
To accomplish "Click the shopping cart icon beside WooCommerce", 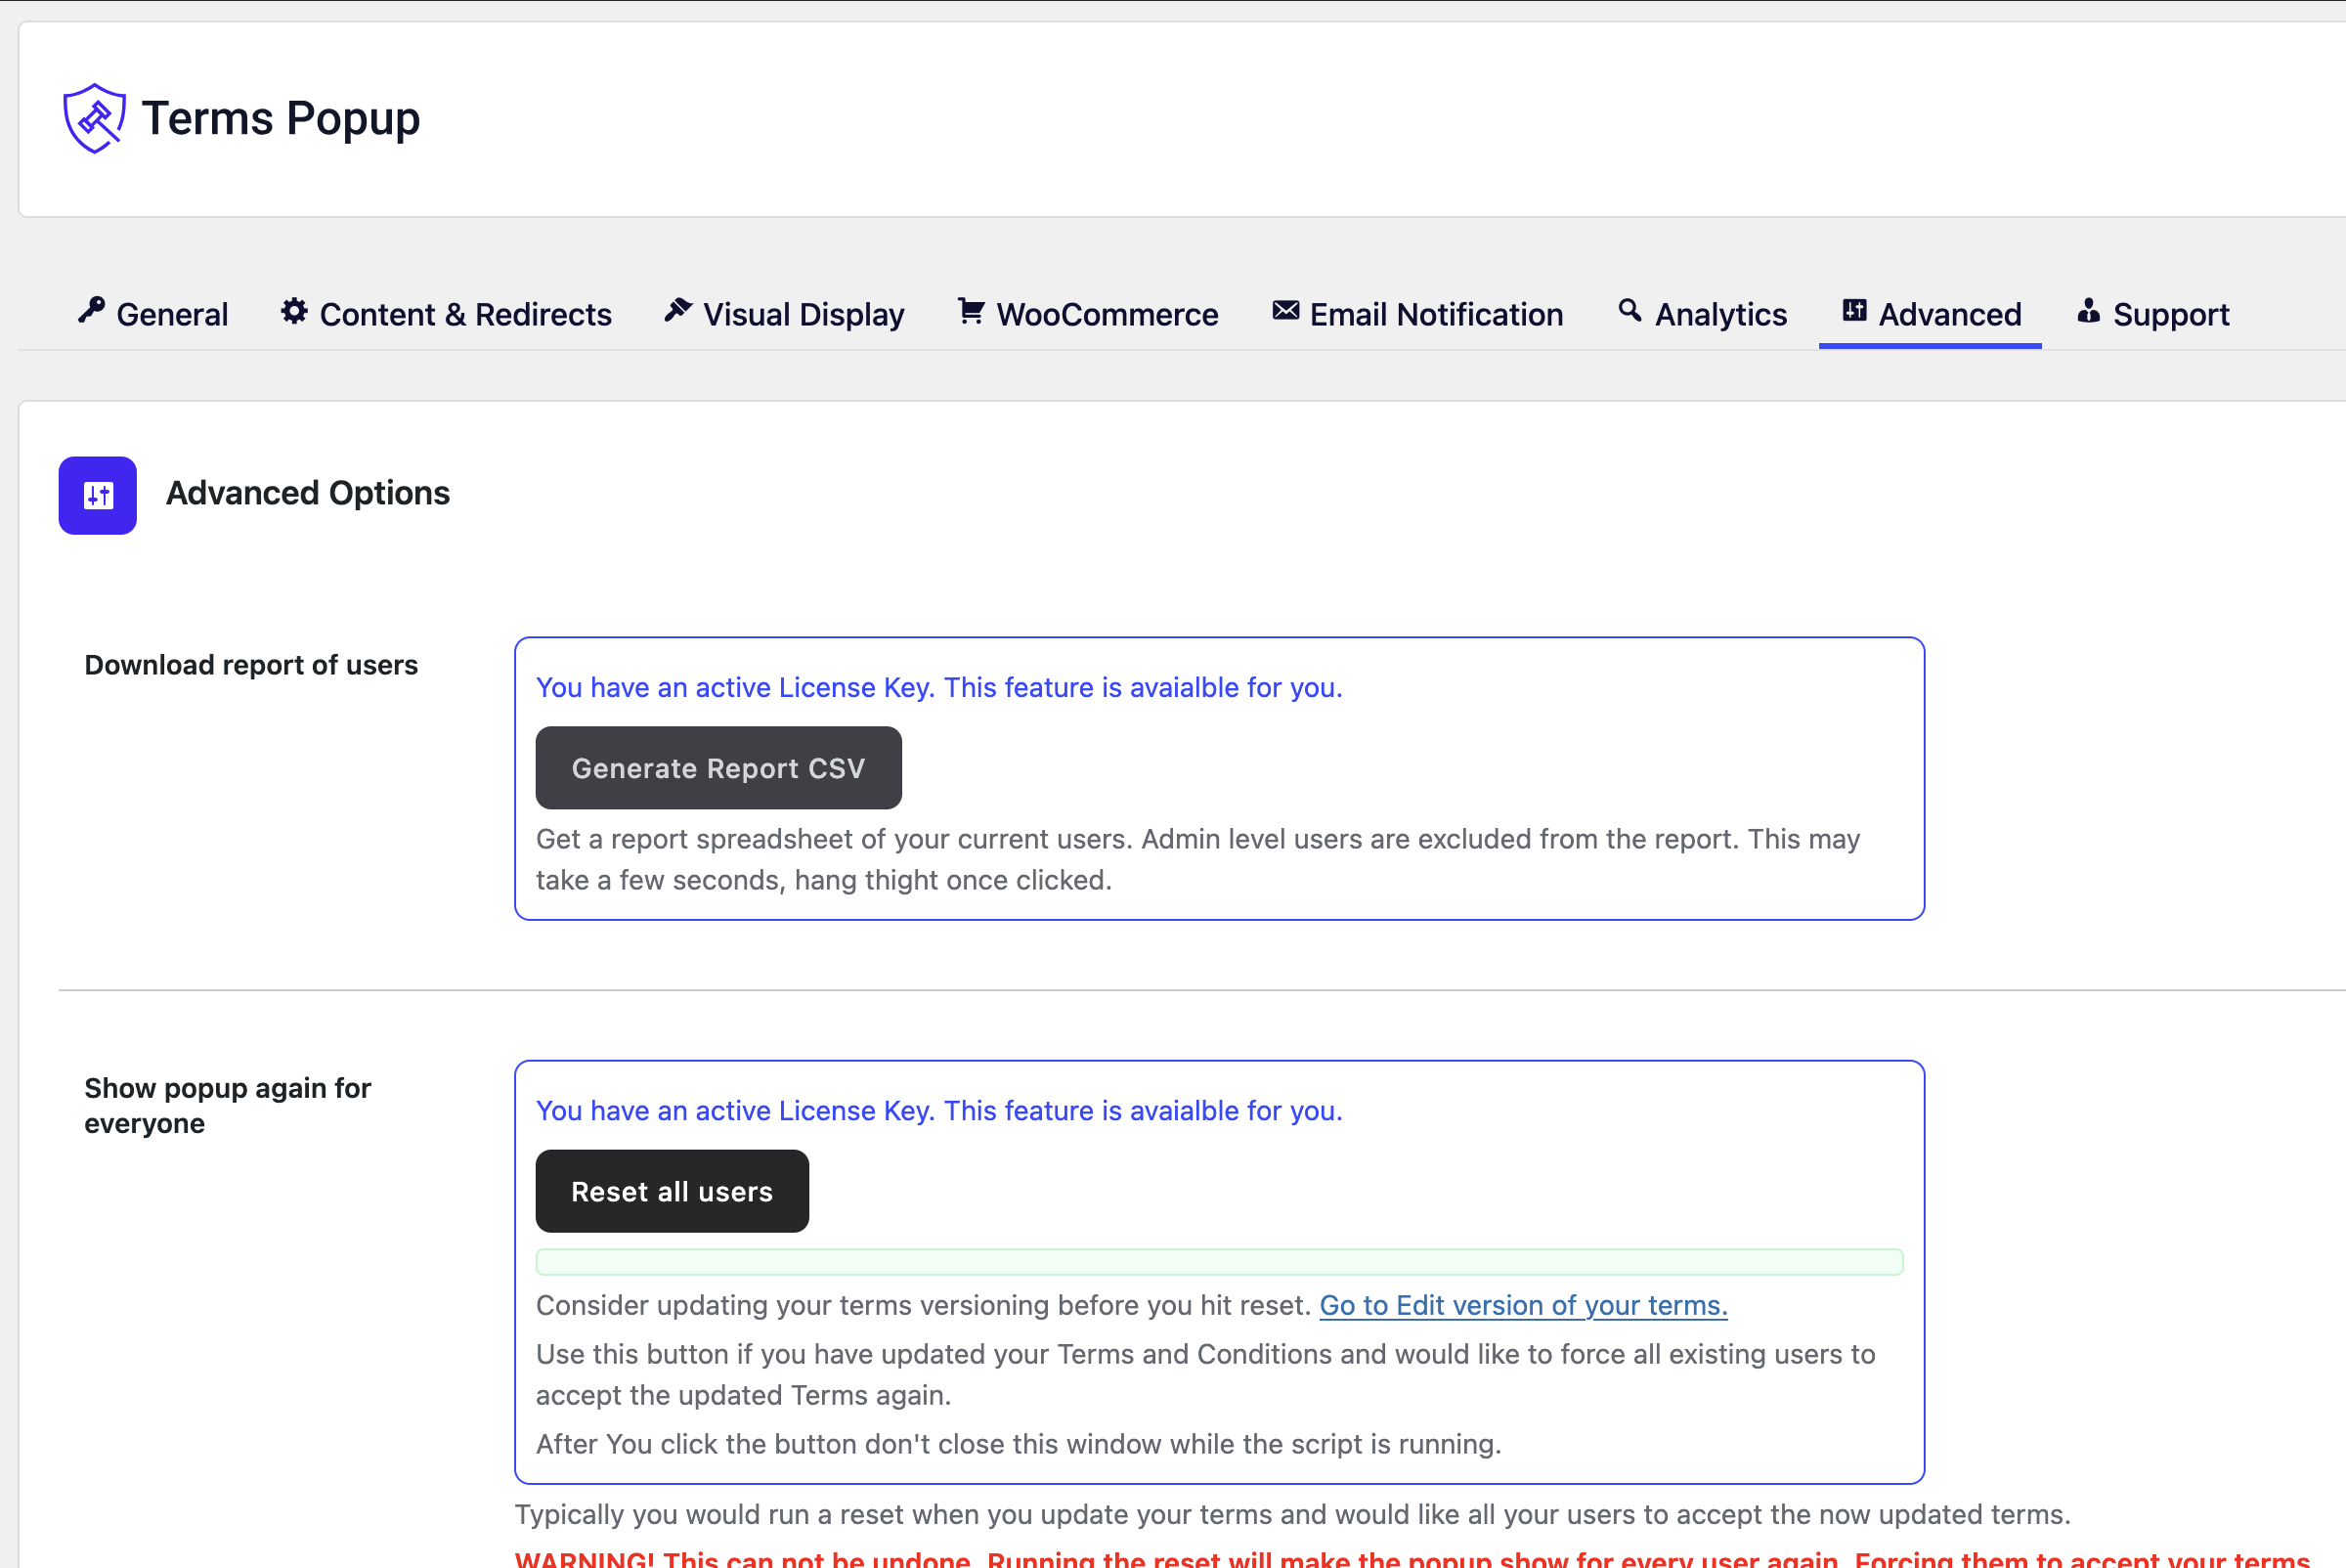I will pyautogui.click(x=971, y=311).
